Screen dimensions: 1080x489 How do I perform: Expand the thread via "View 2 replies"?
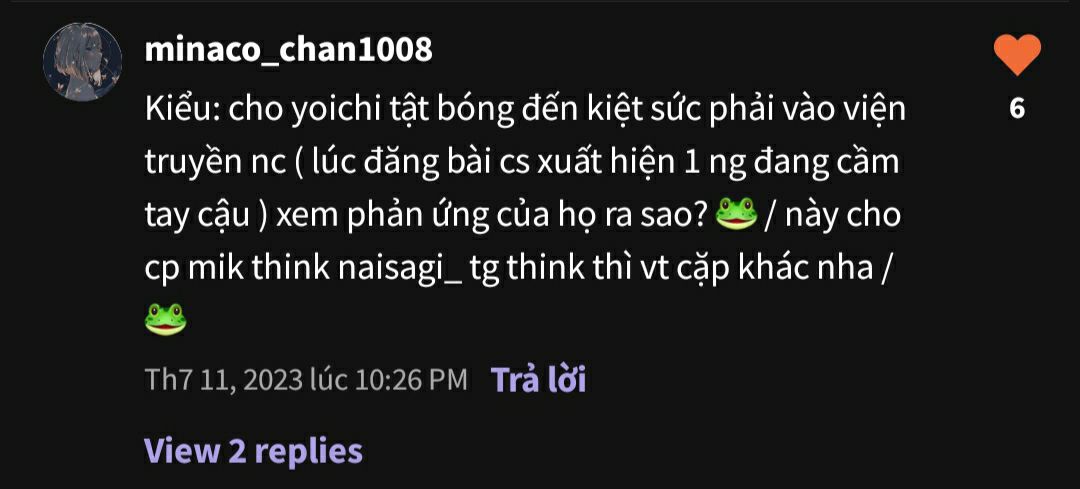[x=253, y=450]
